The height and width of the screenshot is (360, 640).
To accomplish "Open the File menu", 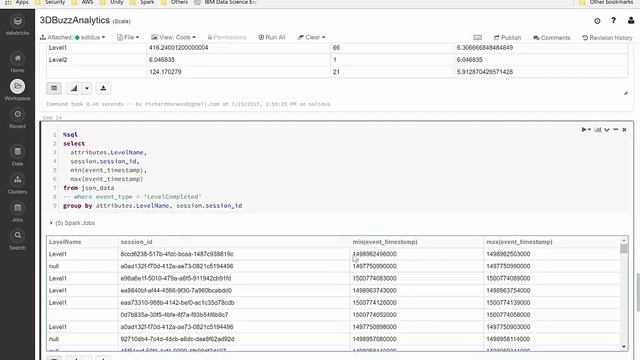I will pyautogui.click(x=128, y=38).
